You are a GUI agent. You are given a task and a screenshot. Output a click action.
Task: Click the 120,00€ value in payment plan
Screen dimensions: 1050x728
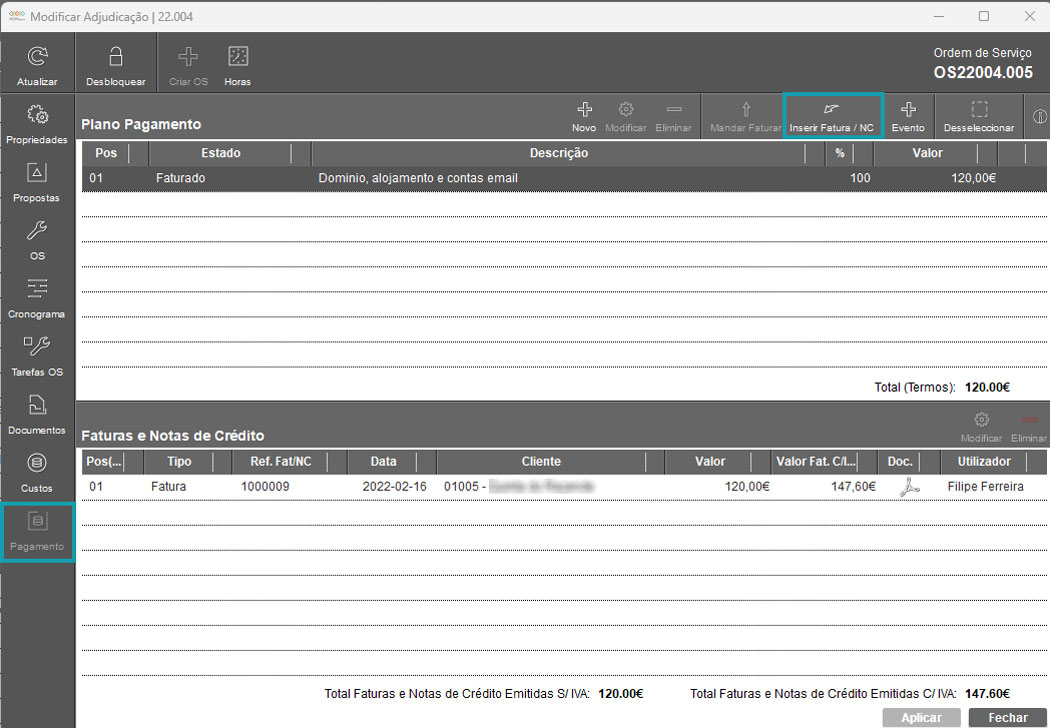click(973, 178)
